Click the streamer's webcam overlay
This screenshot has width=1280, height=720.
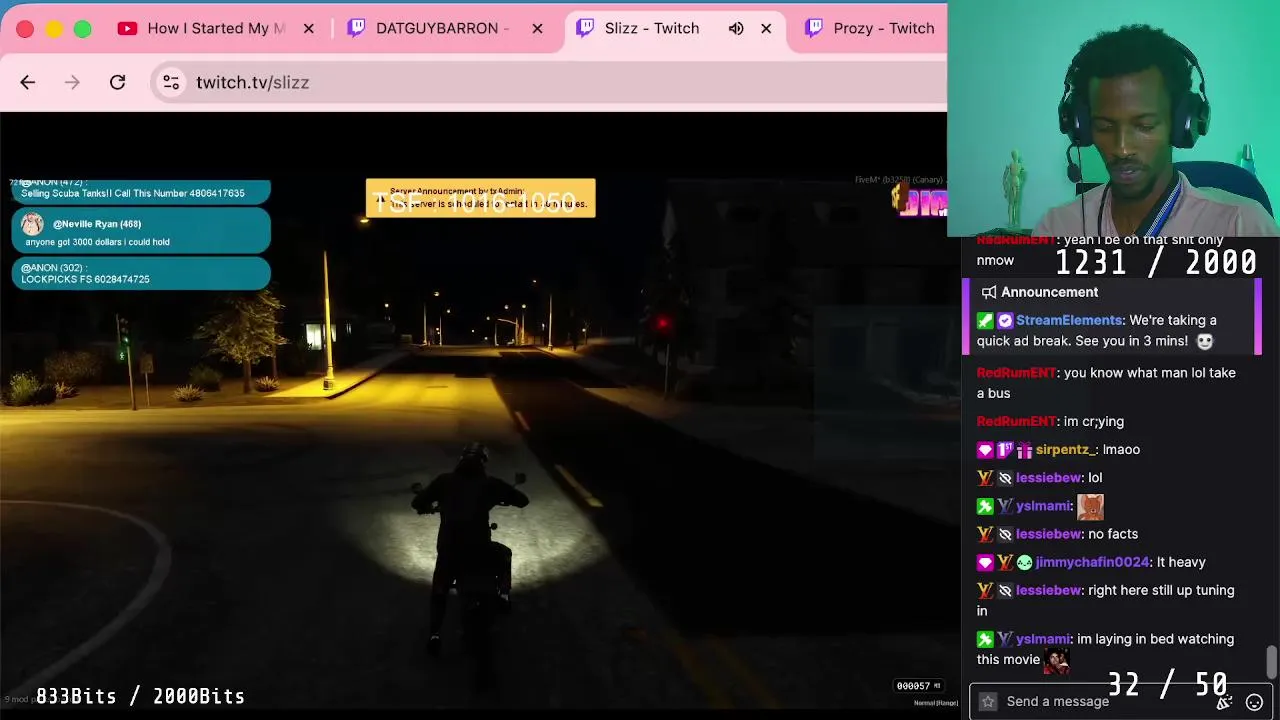pyautogui.click(x=1113, y=118)
